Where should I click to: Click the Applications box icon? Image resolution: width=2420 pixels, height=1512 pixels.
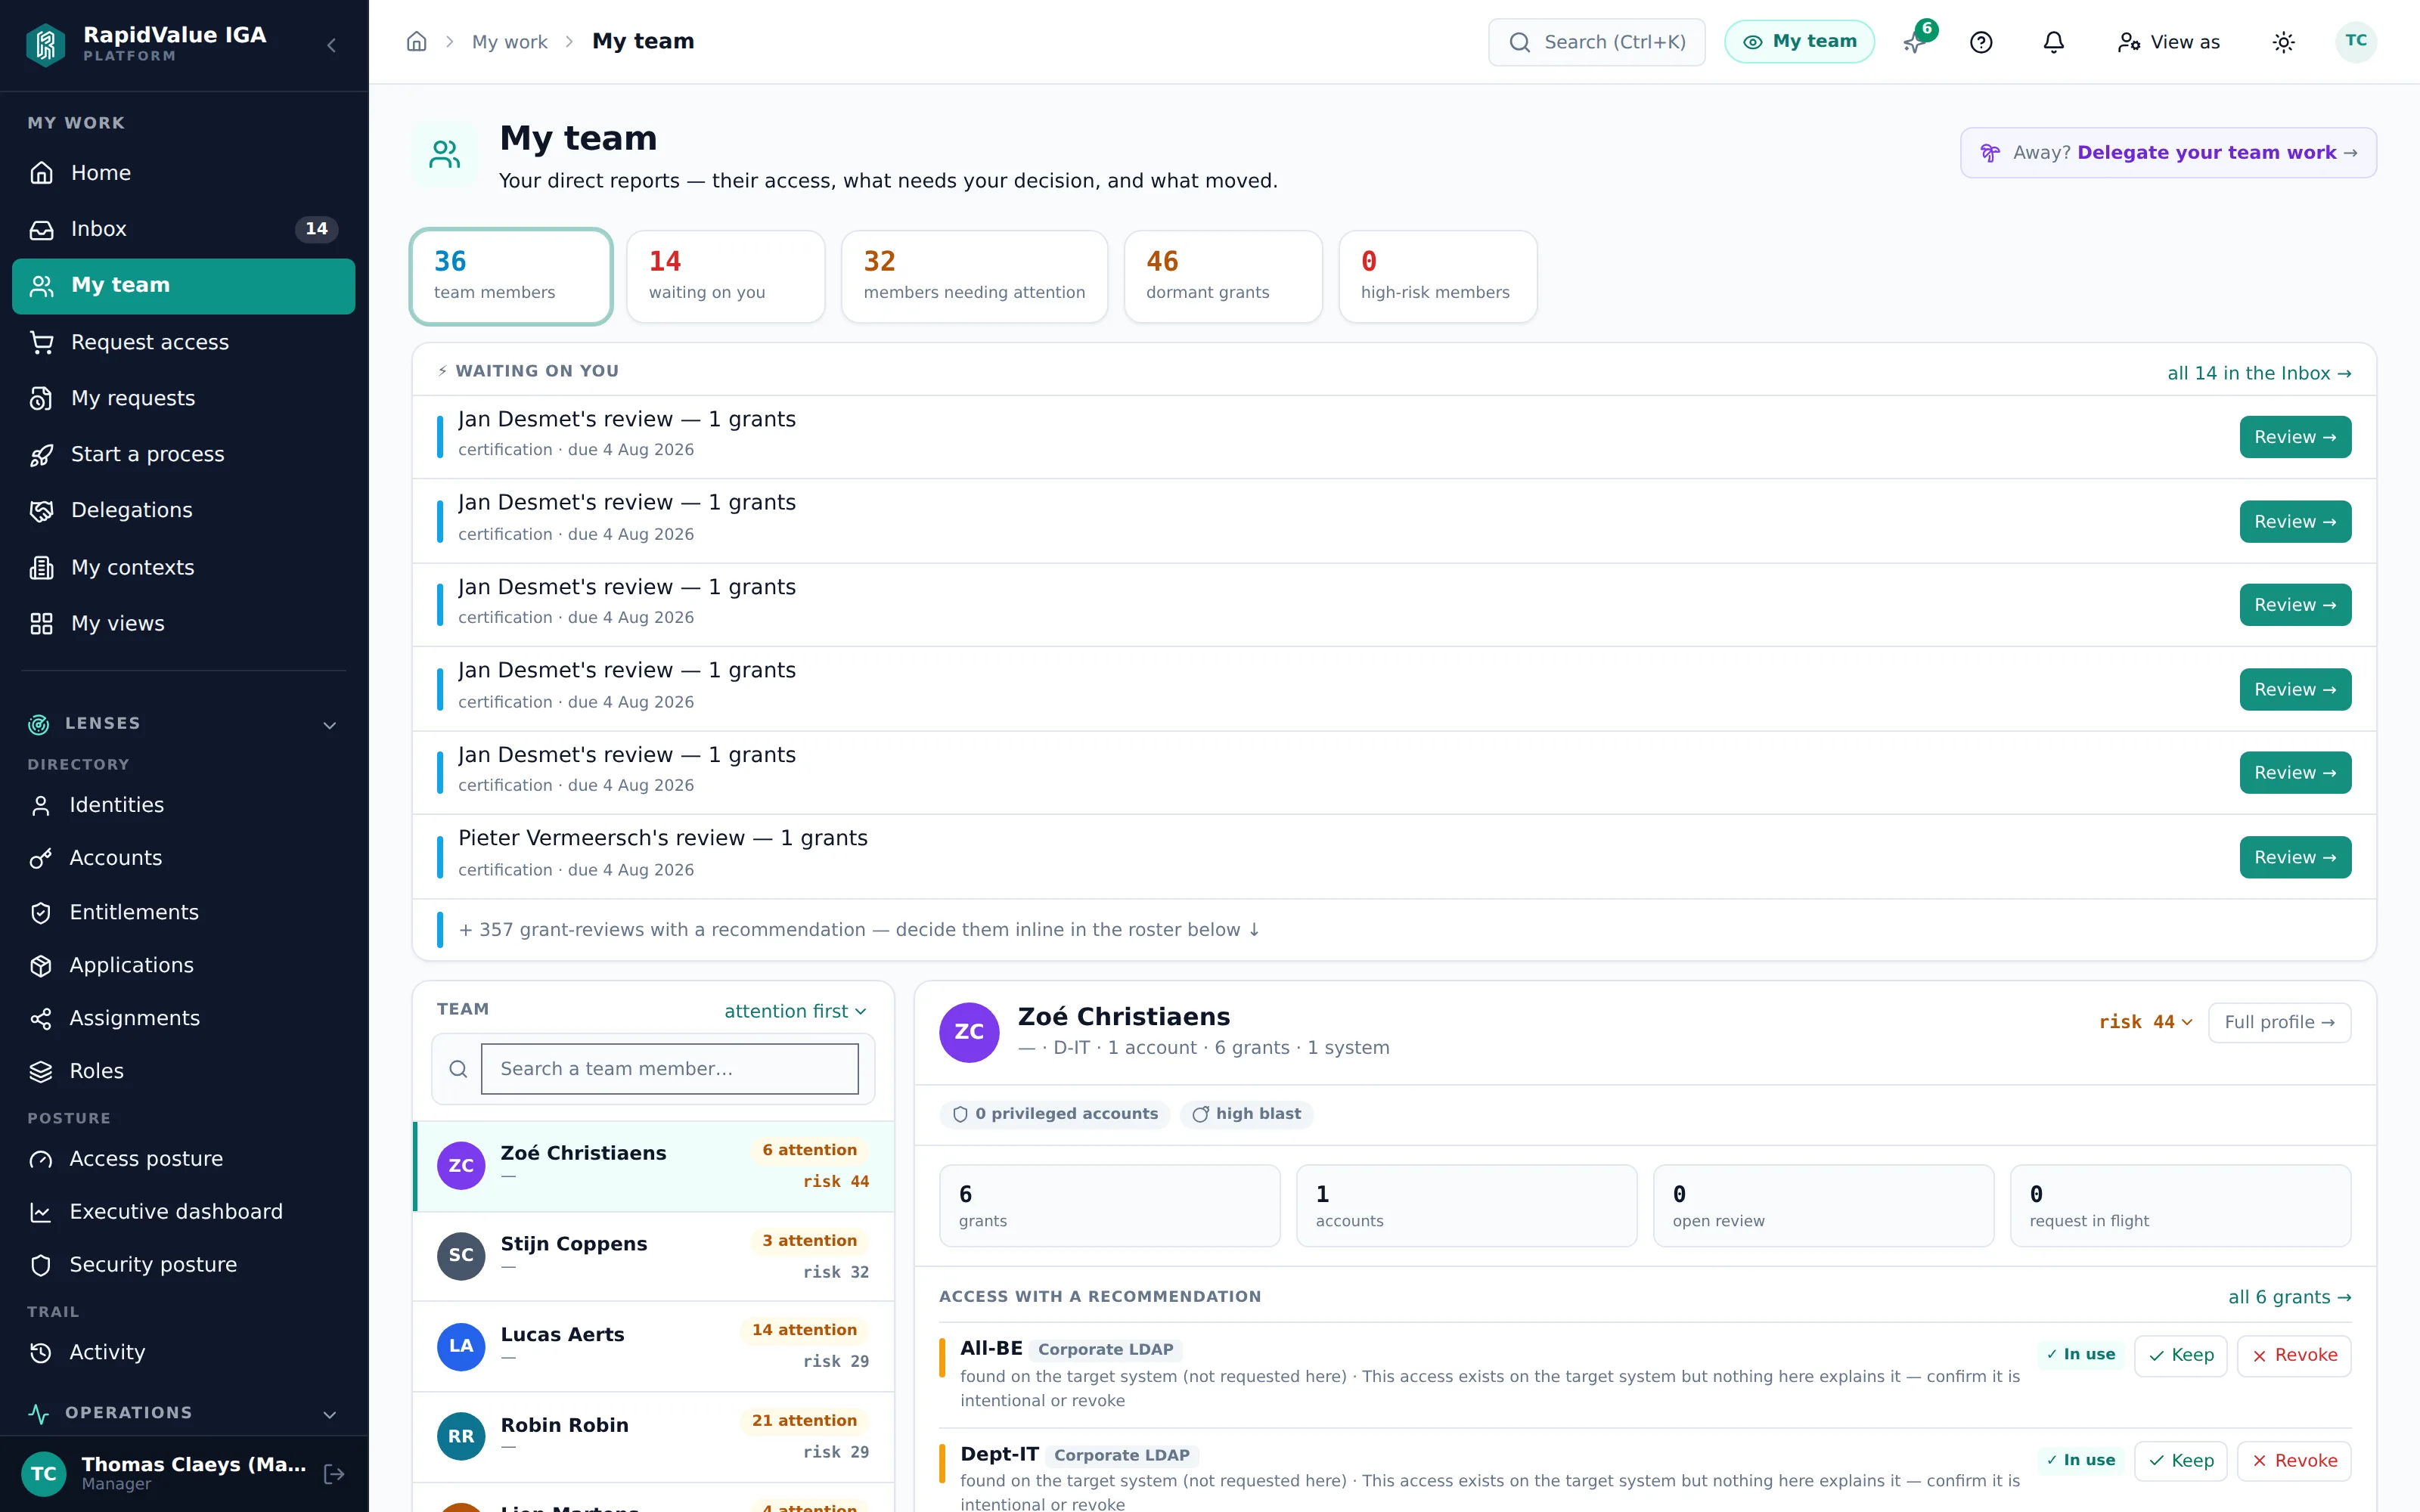(40, 965)
